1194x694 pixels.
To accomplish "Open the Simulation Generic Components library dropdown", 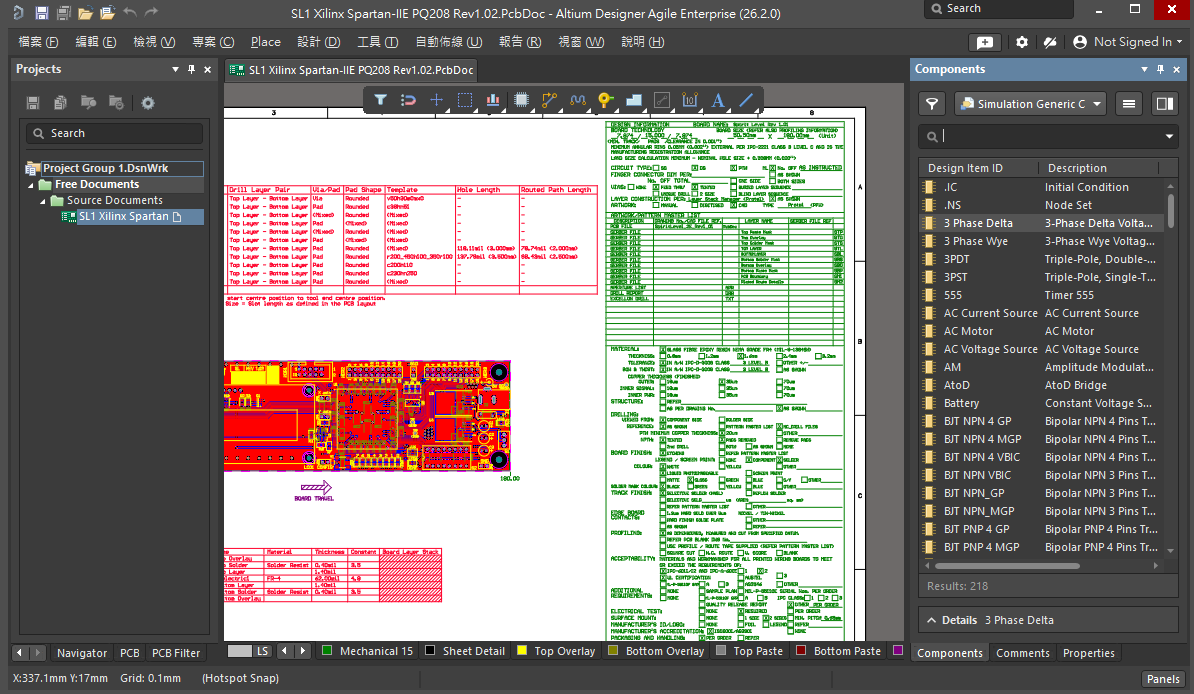I will pyautogui.click(x=1031, y=104).
